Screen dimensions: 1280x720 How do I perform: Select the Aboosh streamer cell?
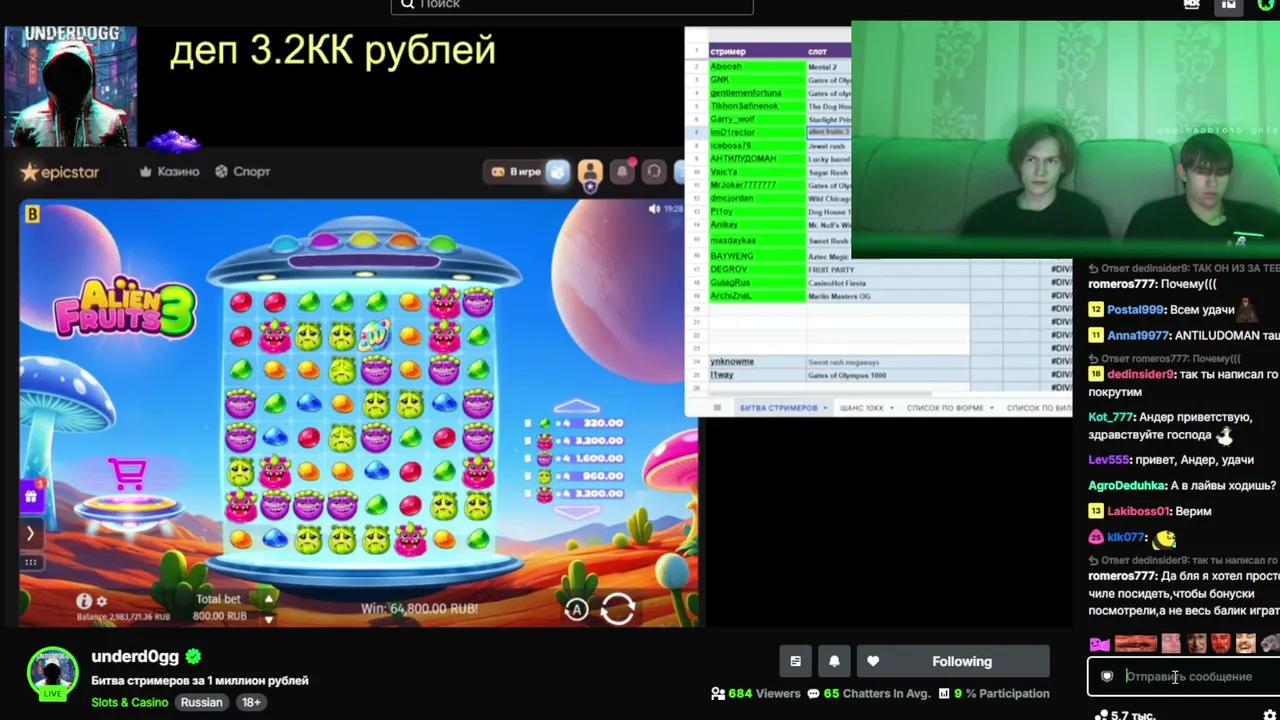click(x=757, y=66)
